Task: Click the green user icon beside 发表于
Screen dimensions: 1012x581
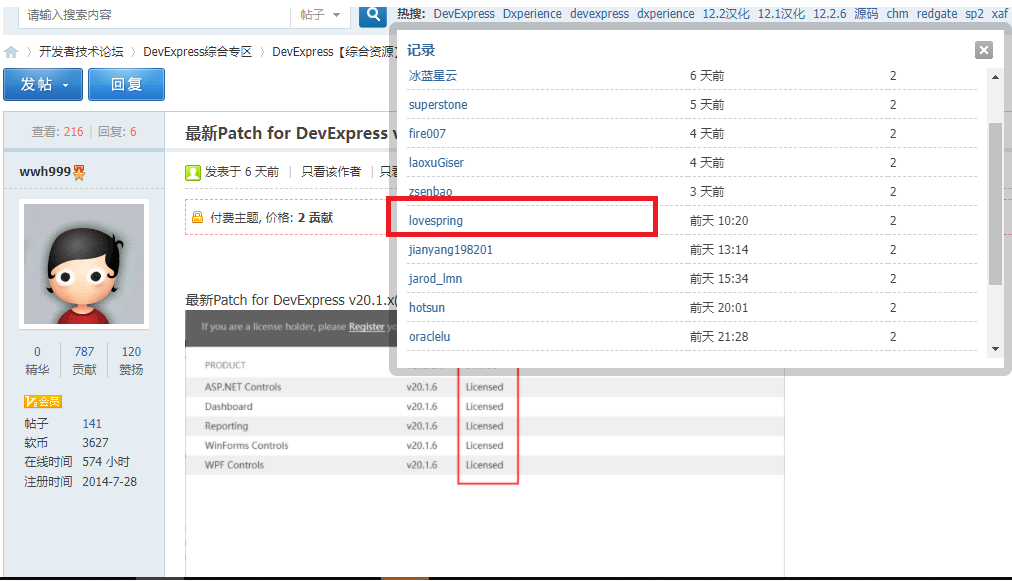Action: 193,172
